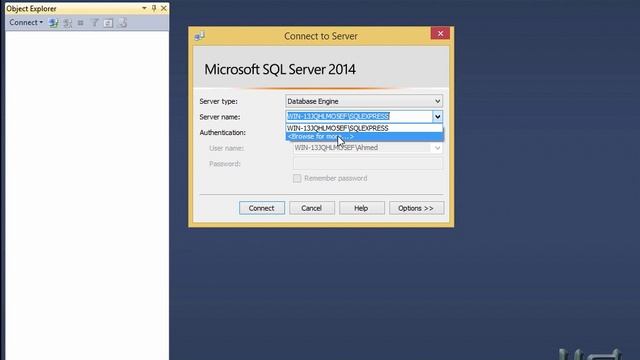
Task: Open Object Explorer window position menu arrow
Action: 144,8
